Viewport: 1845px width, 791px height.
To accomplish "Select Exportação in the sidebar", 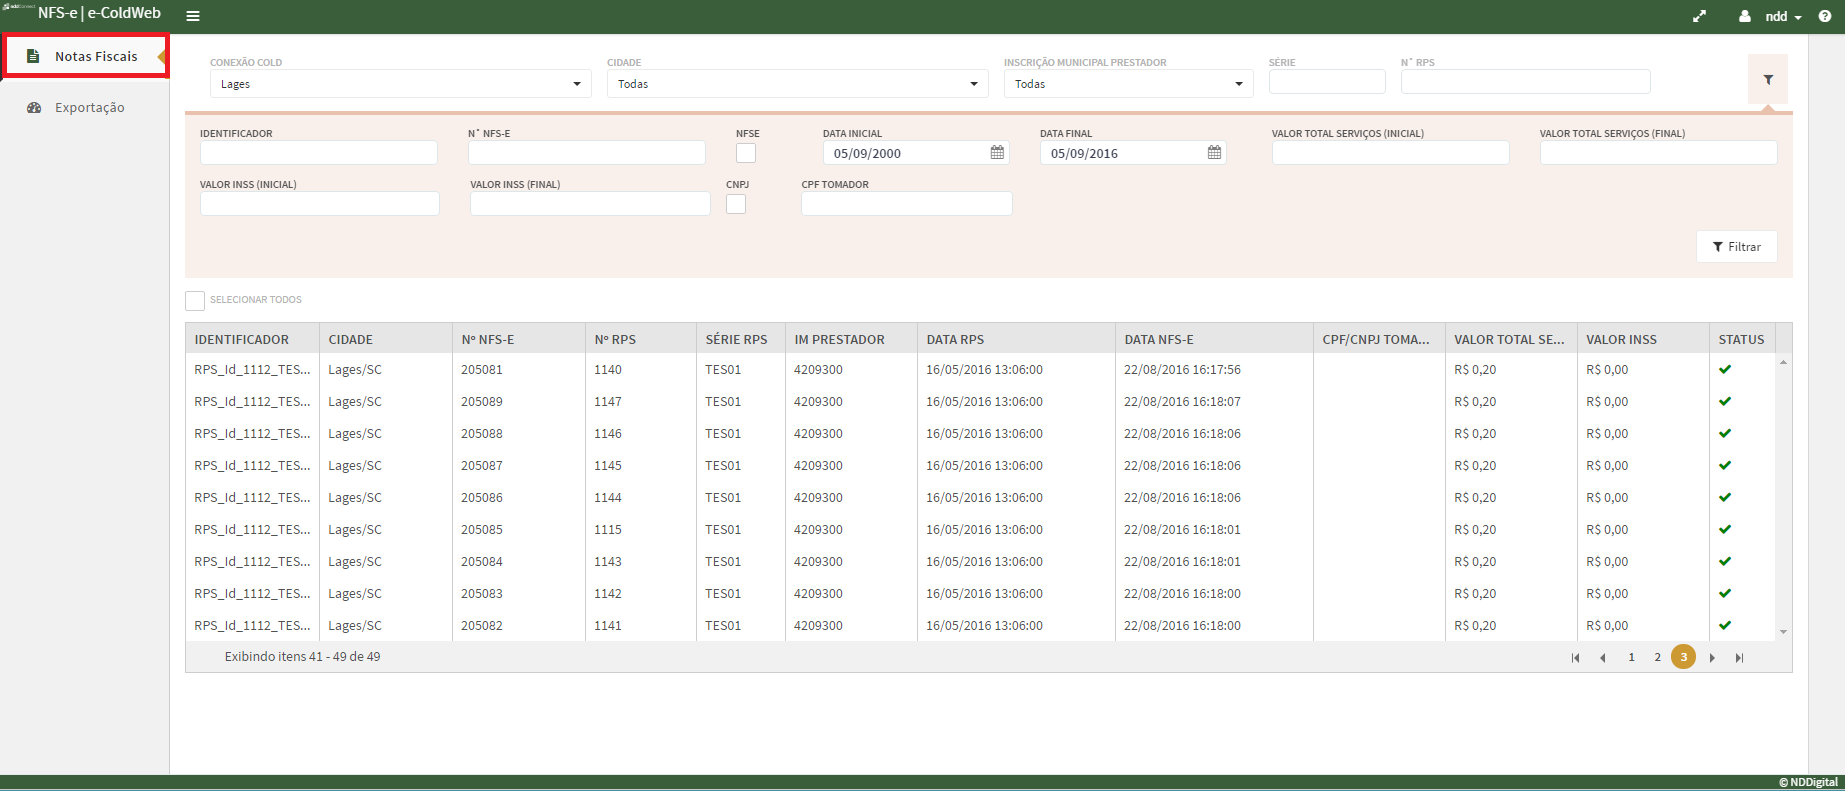I will point(89,107).
